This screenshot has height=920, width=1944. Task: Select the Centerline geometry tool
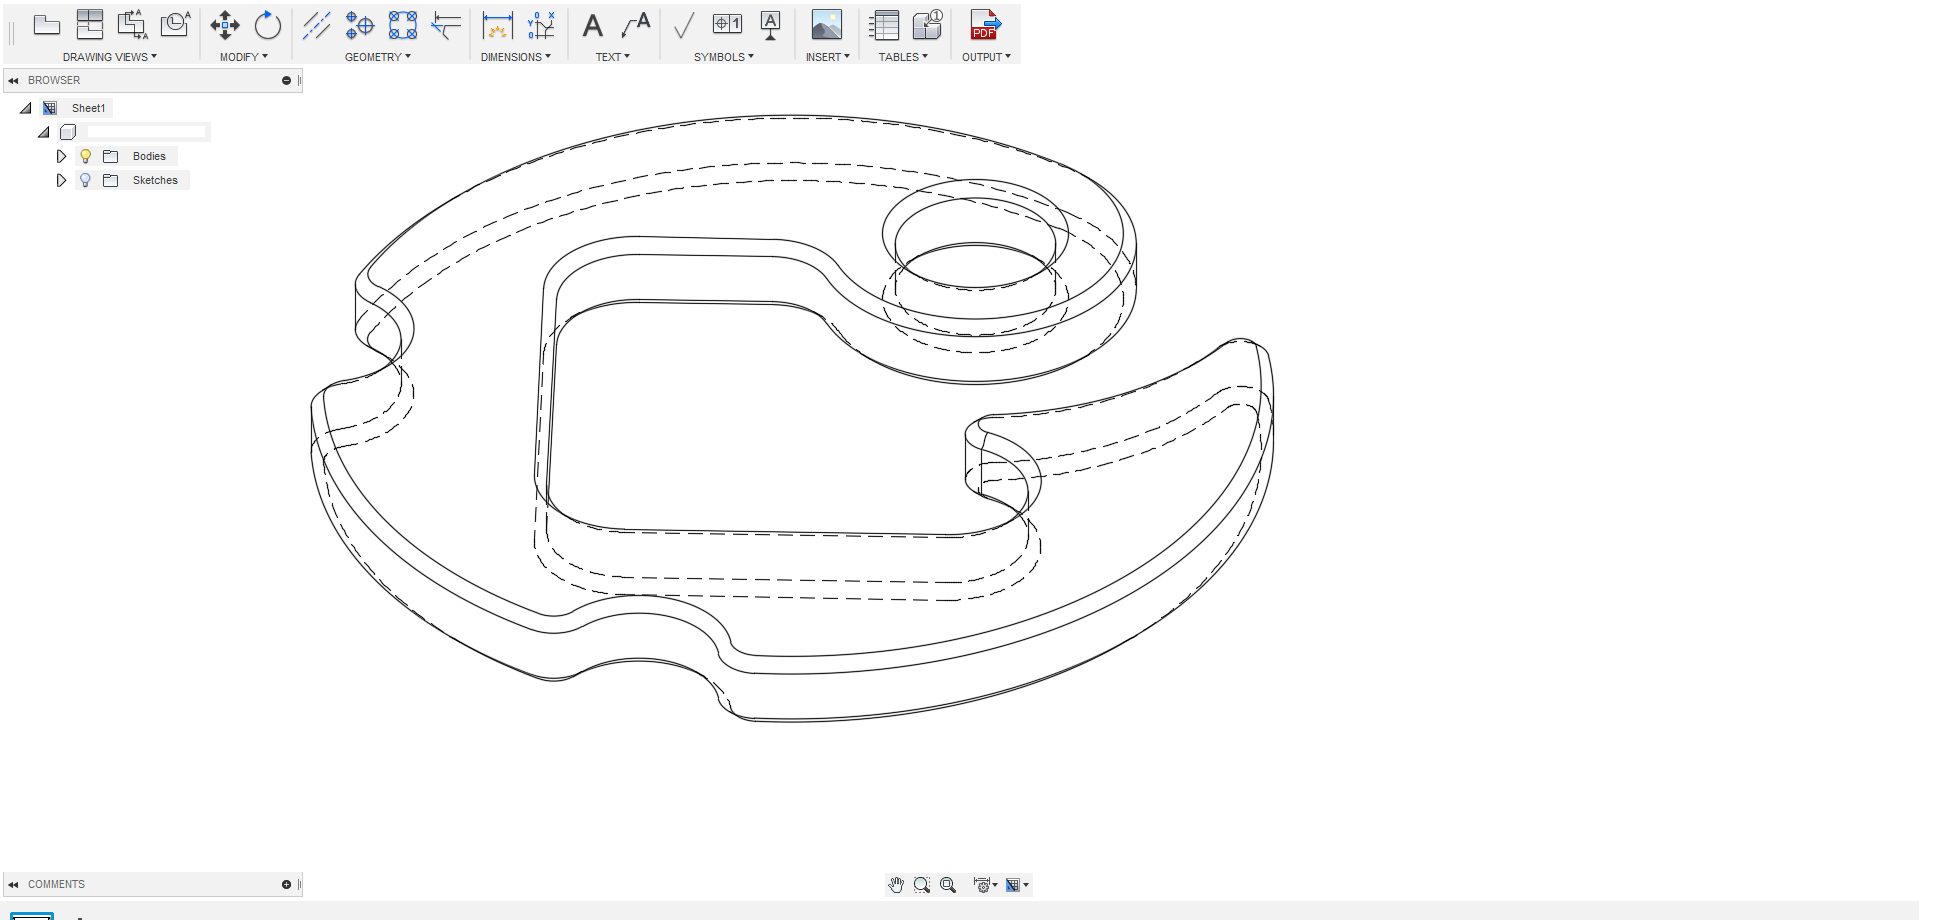(x=317, y=25)
